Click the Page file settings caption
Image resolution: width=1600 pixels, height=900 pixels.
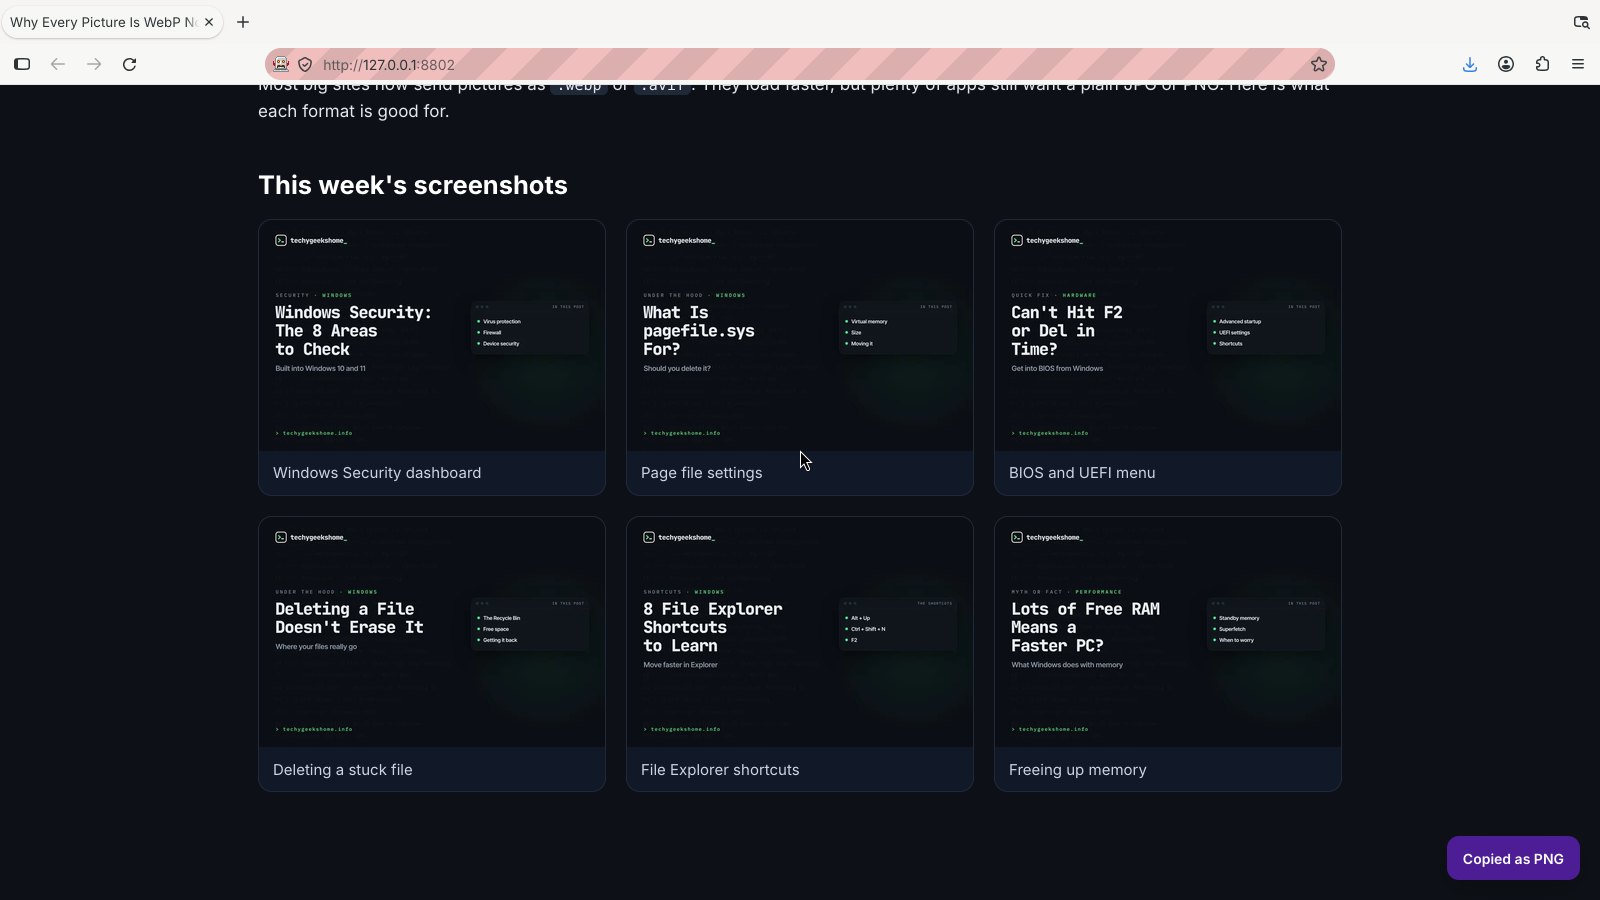point(701,473)
